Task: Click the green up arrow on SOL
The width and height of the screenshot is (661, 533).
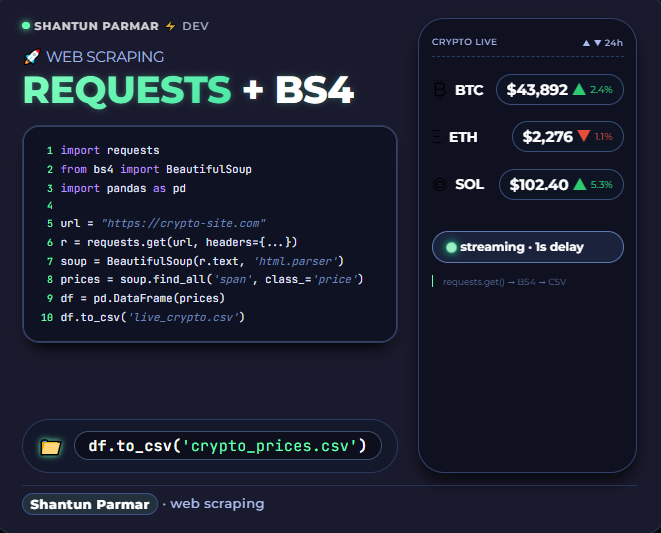Action: pyautogui.click(x=578, y=184)
